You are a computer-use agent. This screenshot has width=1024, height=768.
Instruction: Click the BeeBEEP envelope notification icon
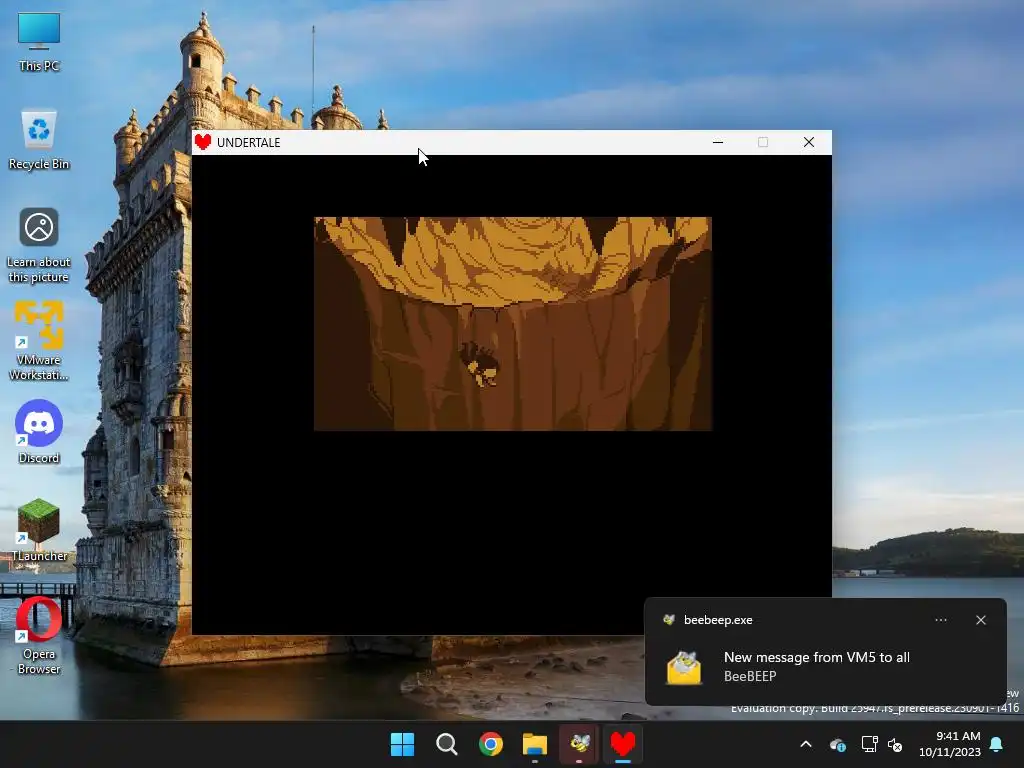tap(684, 667)
